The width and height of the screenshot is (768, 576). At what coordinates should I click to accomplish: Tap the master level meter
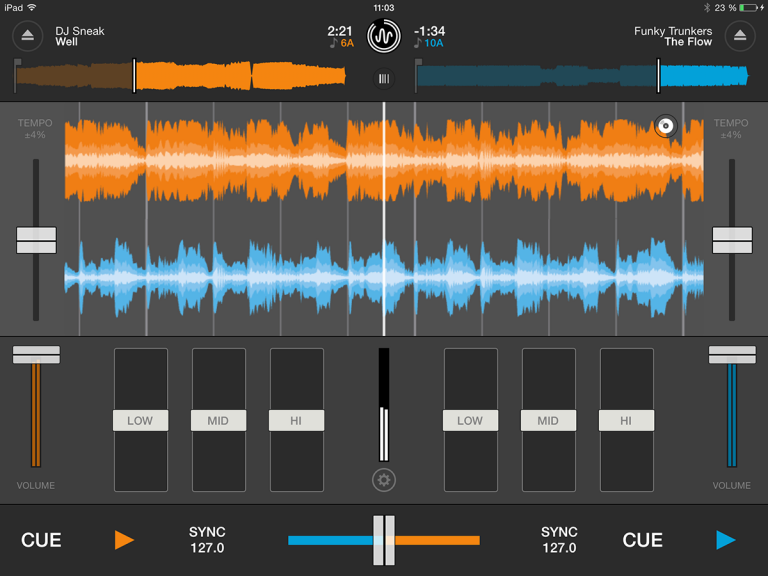384,405
